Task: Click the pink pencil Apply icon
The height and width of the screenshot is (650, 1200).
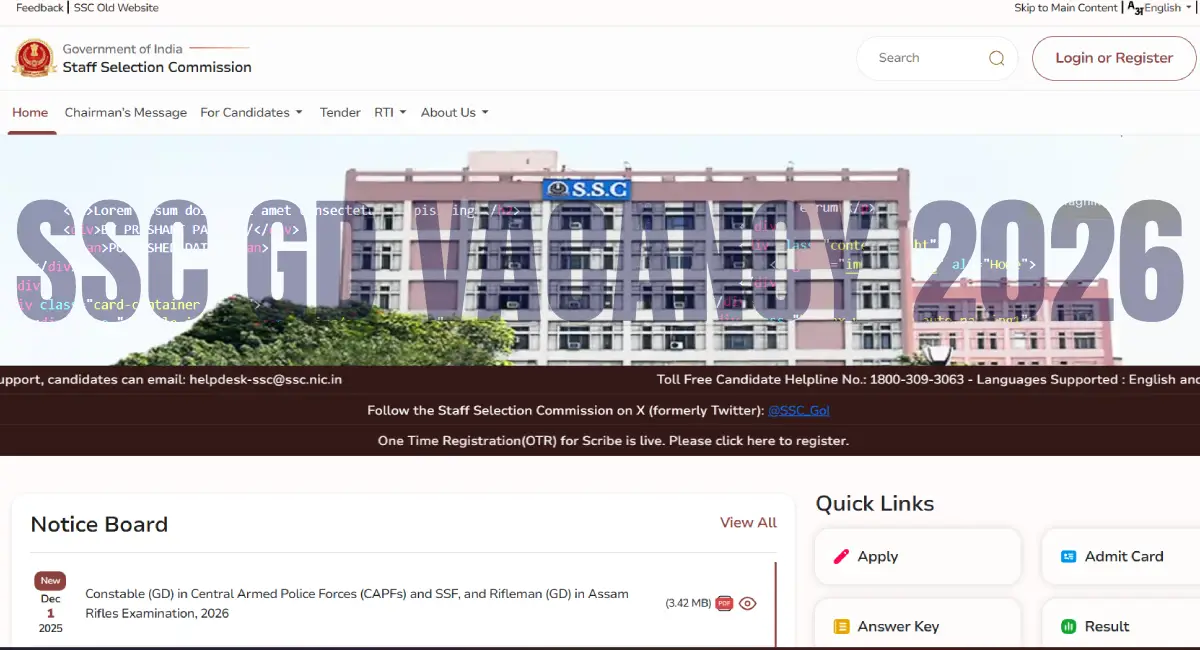Action: [x=841, y=556]
